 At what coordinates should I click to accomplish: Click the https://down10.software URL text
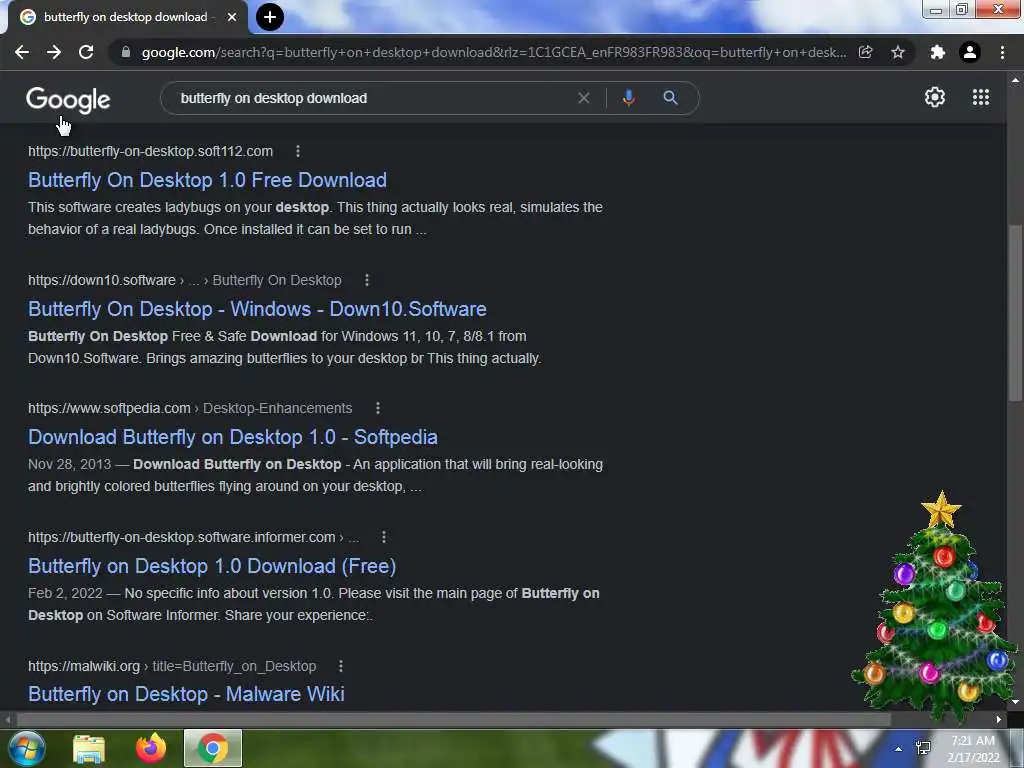pos(102,280)
